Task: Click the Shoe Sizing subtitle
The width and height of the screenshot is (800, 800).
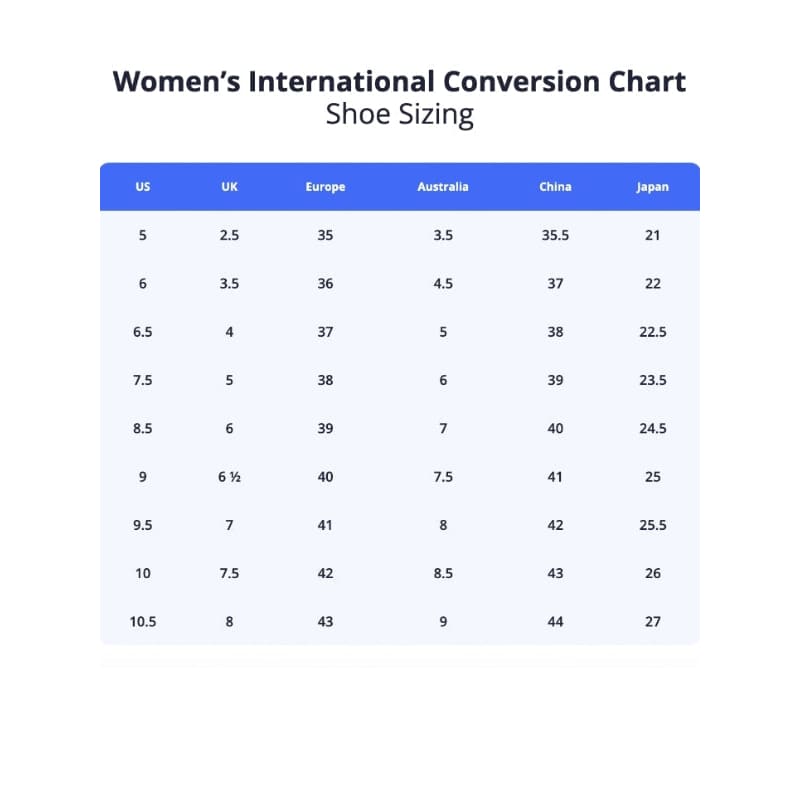Action: click(x=400, y=114)
